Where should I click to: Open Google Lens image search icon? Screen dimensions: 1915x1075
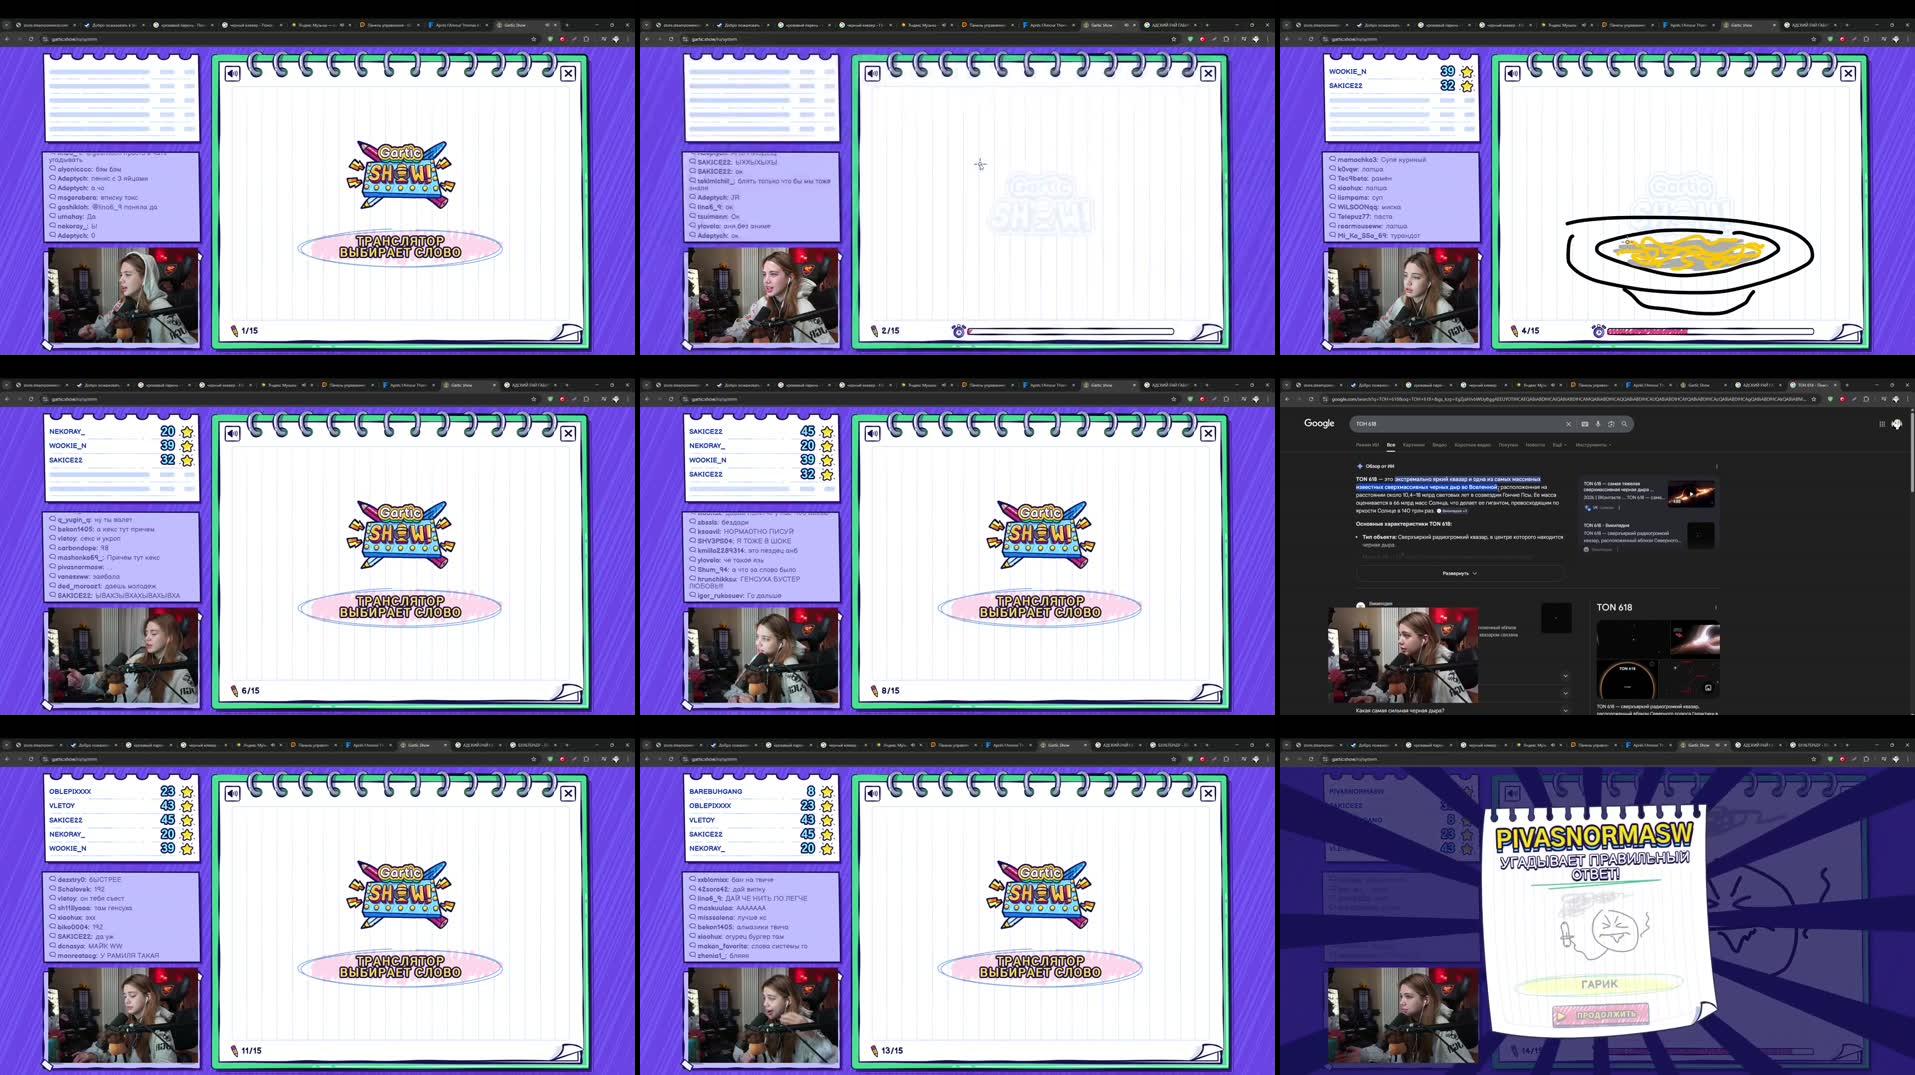coord(1611,424)
